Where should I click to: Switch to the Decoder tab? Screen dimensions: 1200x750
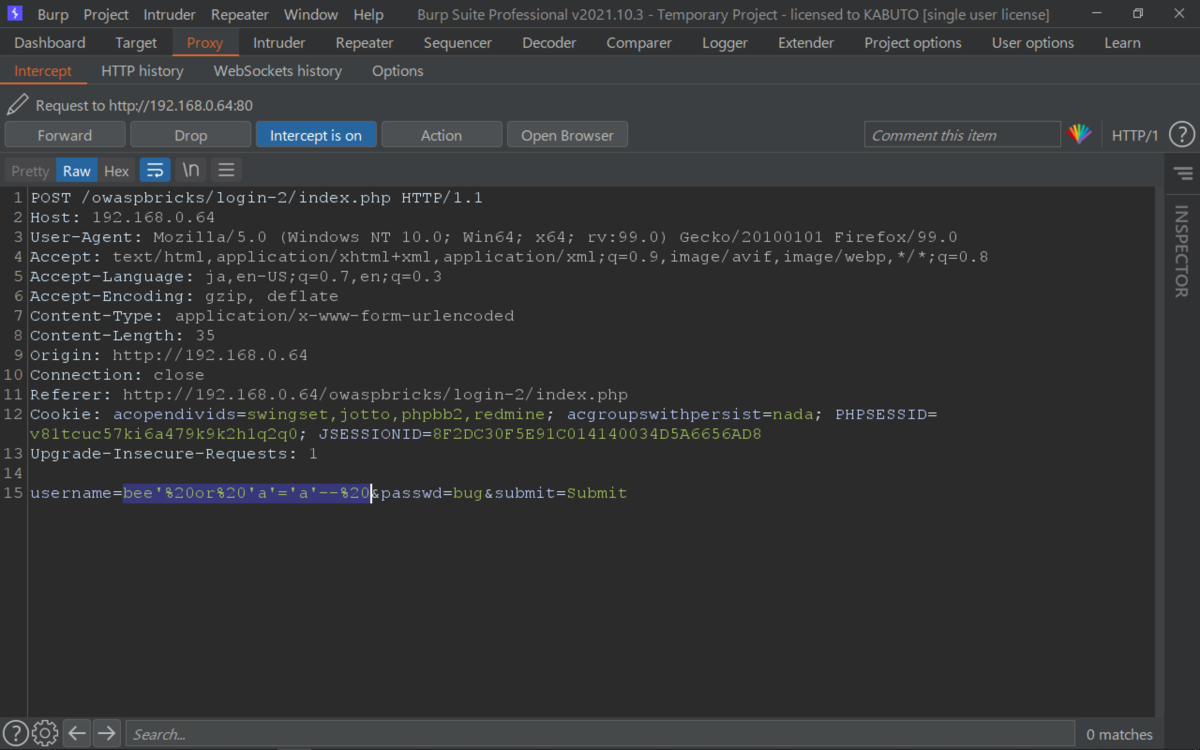tap(549, 43)
